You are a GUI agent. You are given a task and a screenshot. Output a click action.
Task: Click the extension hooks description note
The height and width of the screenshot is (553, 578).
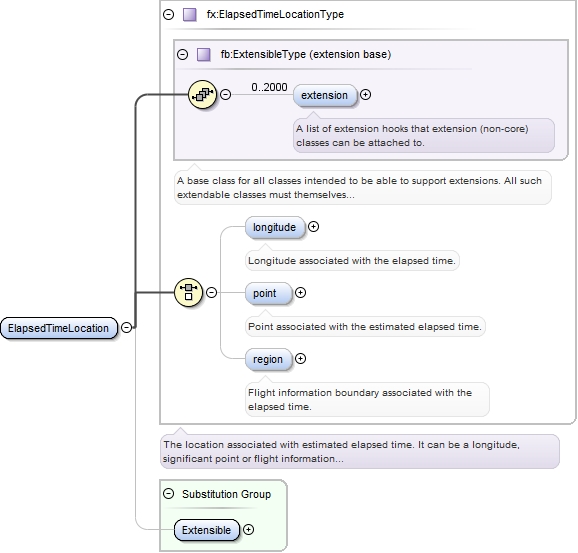pos(424,135)
